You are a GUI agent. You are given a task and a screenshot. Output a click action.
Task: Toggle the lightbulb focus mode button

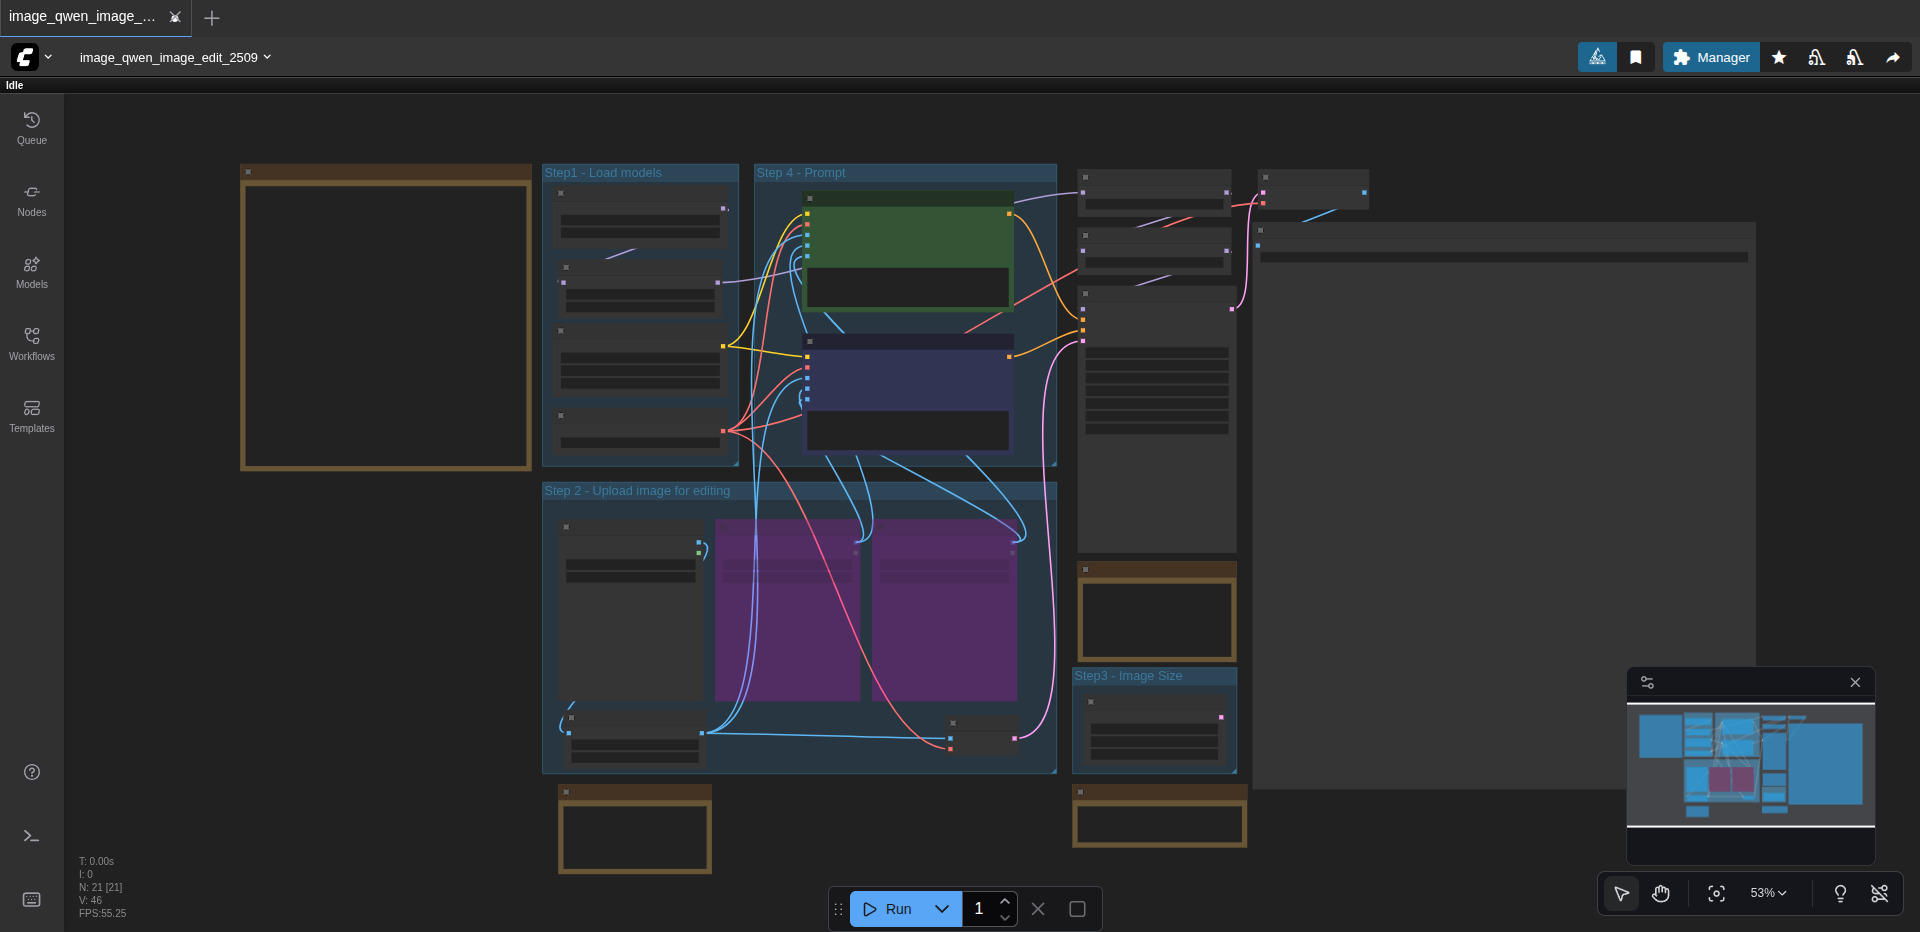(x=1840, y=894)
